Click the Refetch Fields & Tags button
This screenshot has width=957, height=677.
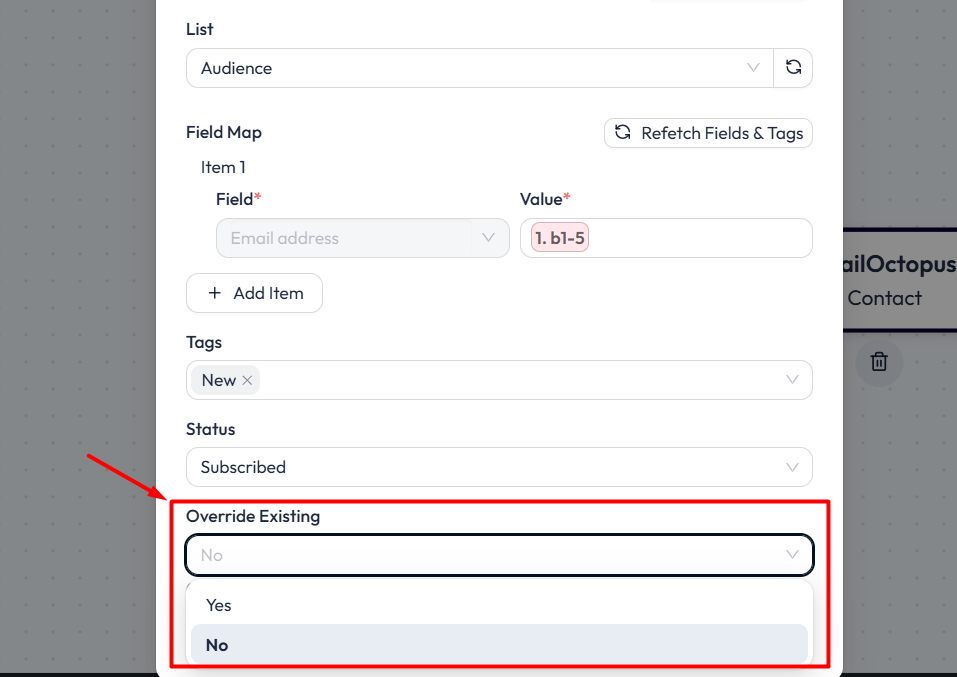point(708,133)
